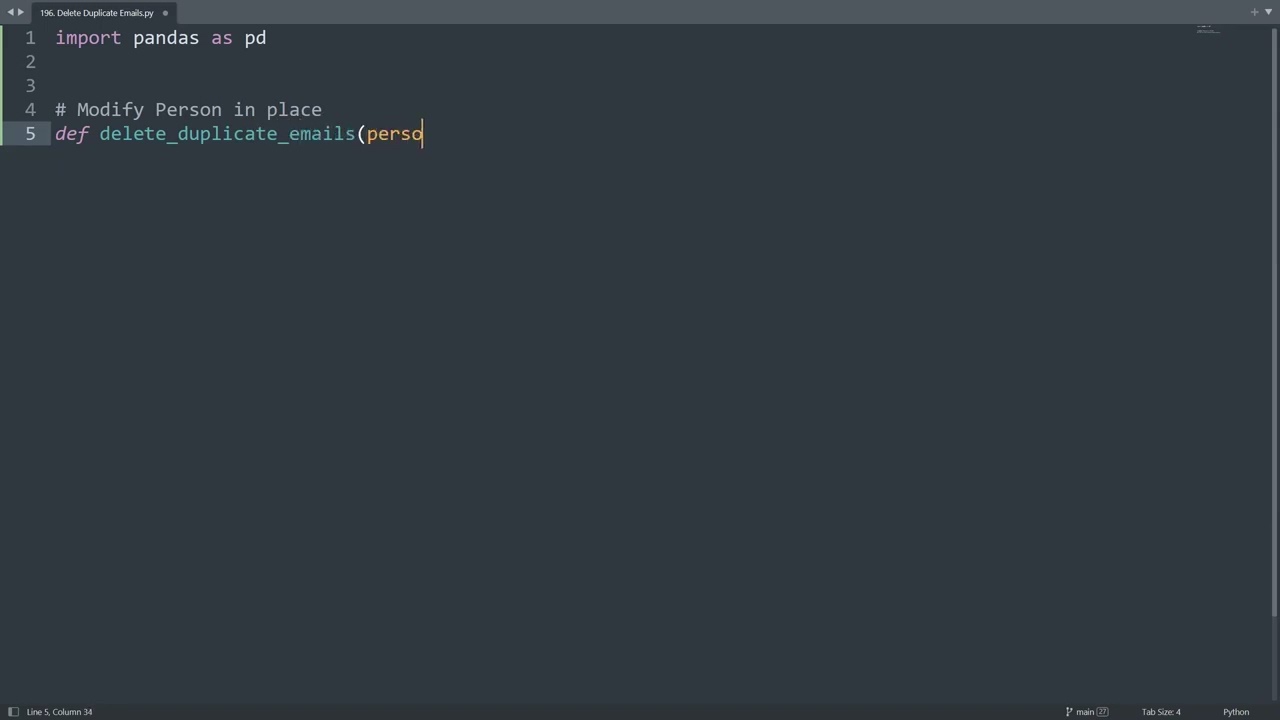Go to the next tab with the right arrow

pos(21,12)
